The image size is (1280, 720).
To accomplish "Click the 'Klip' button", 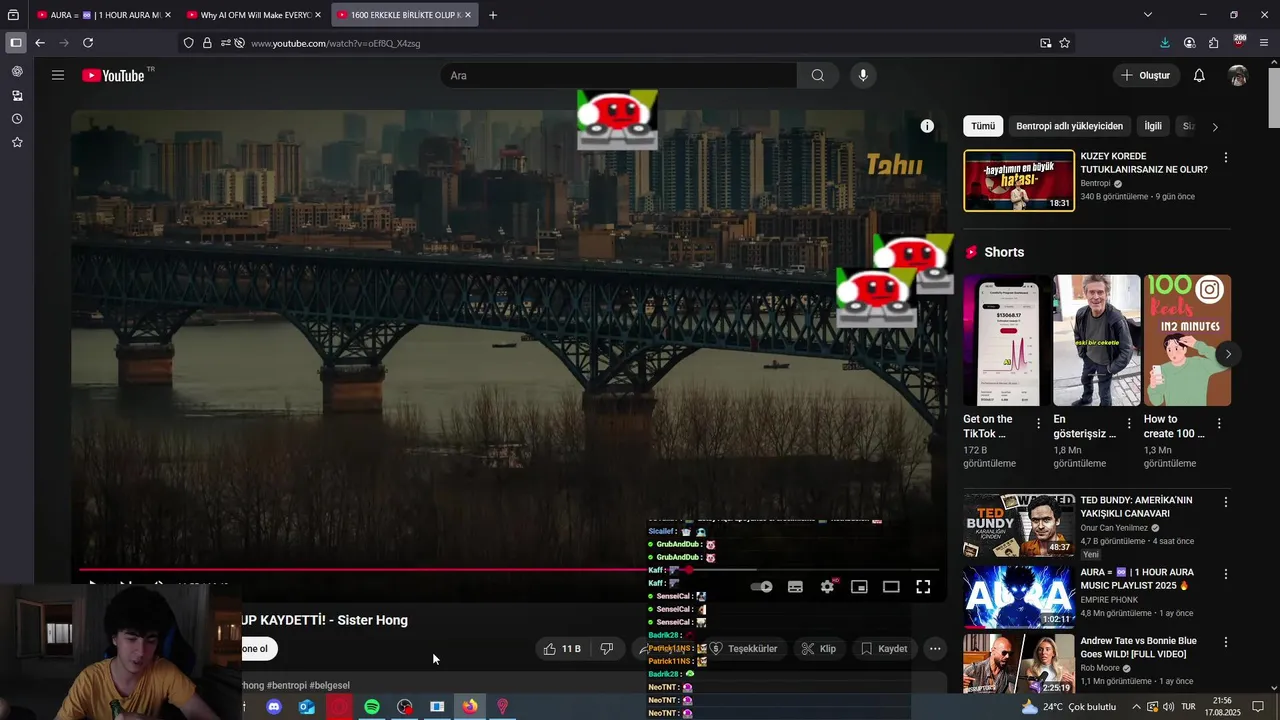I will 819,649.
